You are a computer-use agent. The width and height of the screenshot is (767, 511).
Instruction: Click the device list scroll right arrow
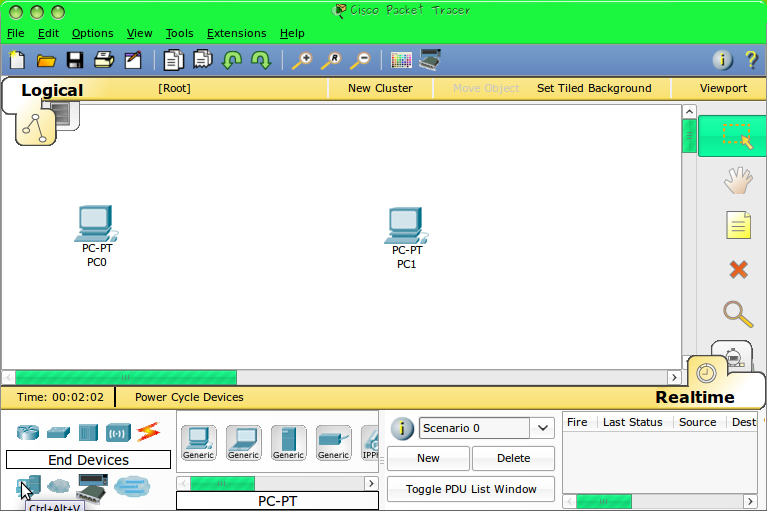[x=371, y=484]
